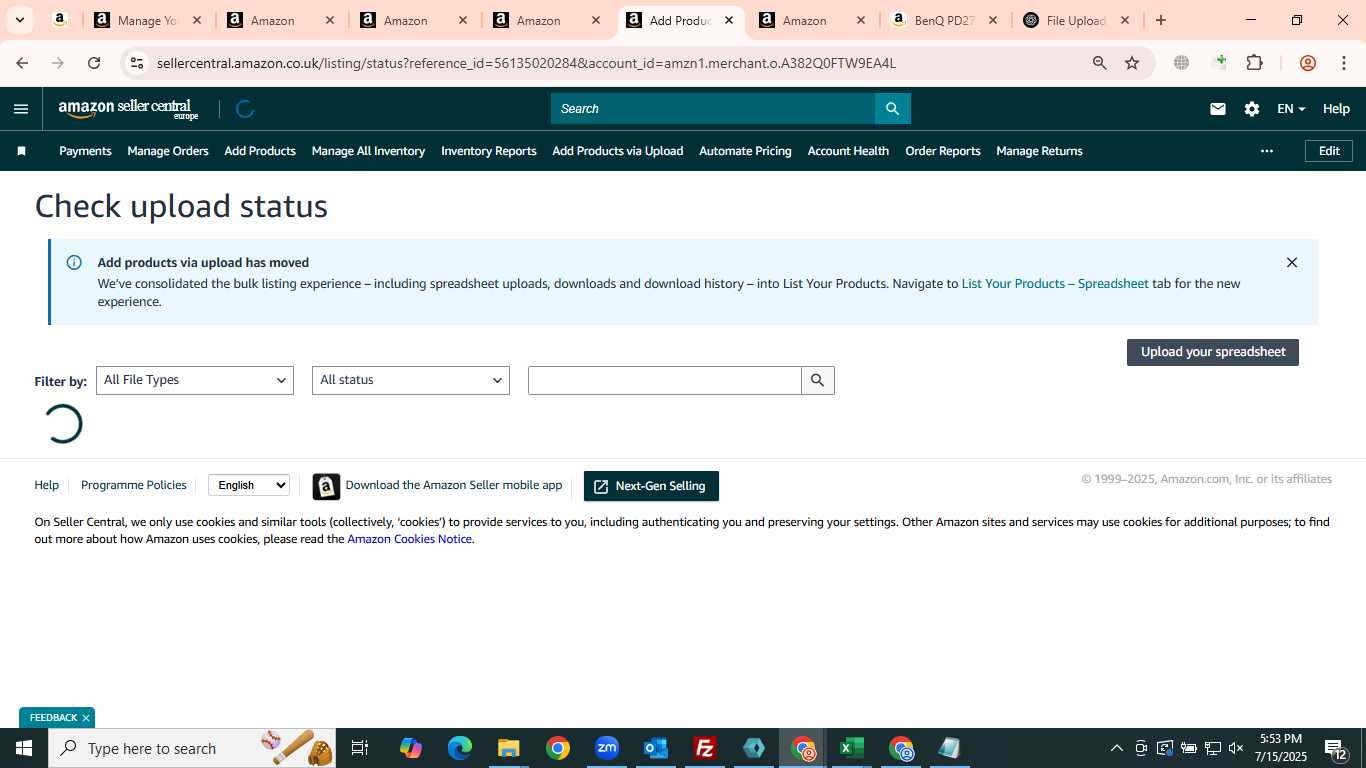1366x768 pixels.
Task: Open Microsoft Edge from the taskbar
Action: pyautogui.click(x=460, y=748)
